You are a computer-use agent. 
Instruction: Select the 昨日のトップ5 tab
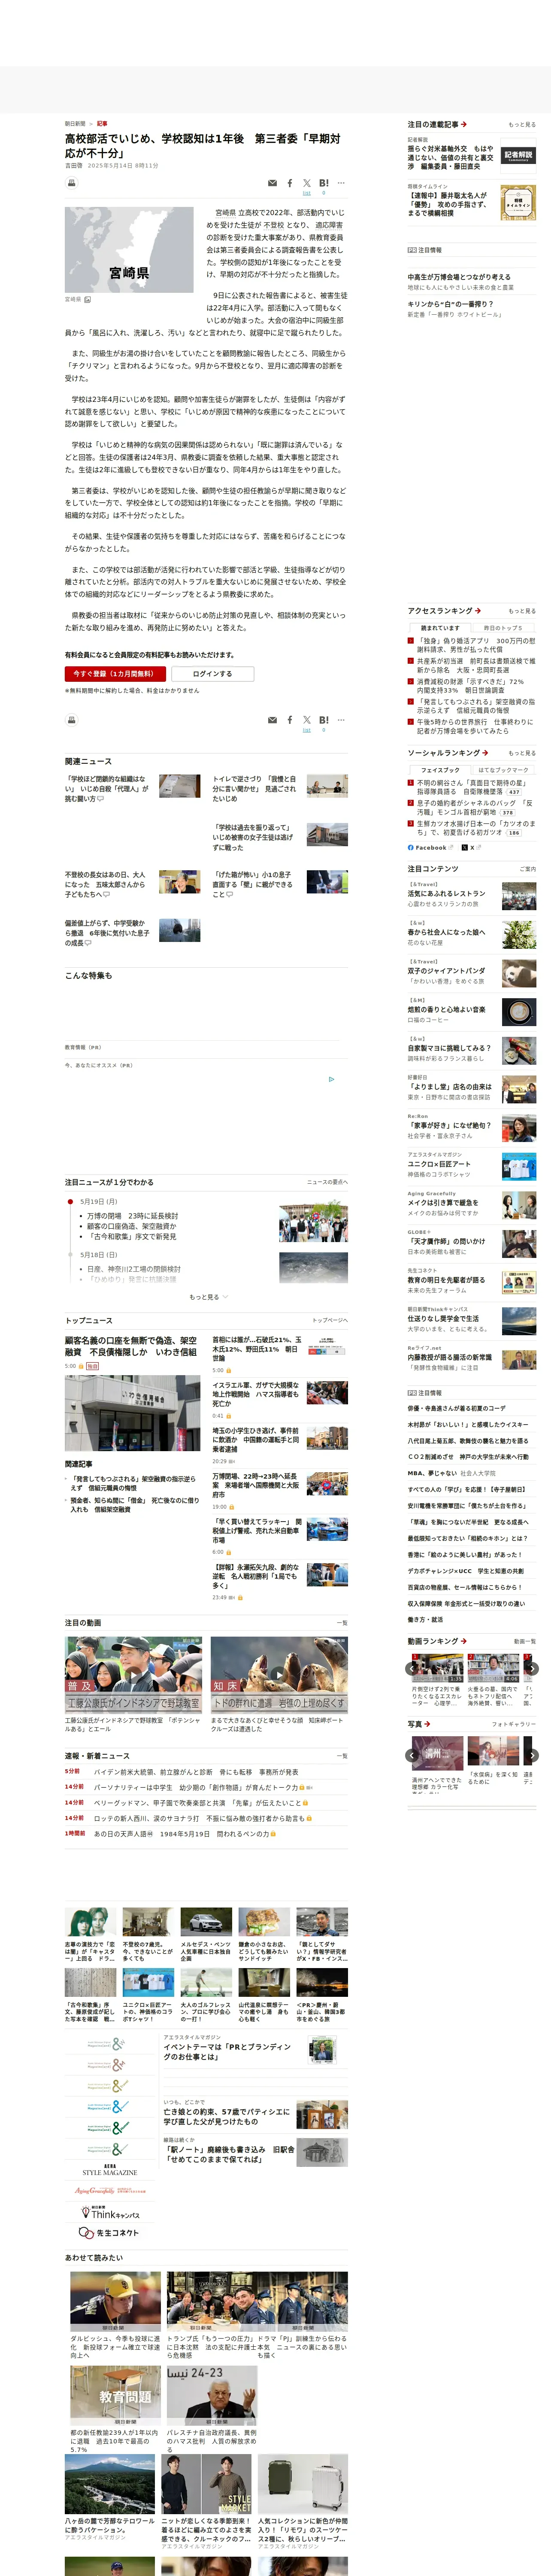click(x=503, y=628)
